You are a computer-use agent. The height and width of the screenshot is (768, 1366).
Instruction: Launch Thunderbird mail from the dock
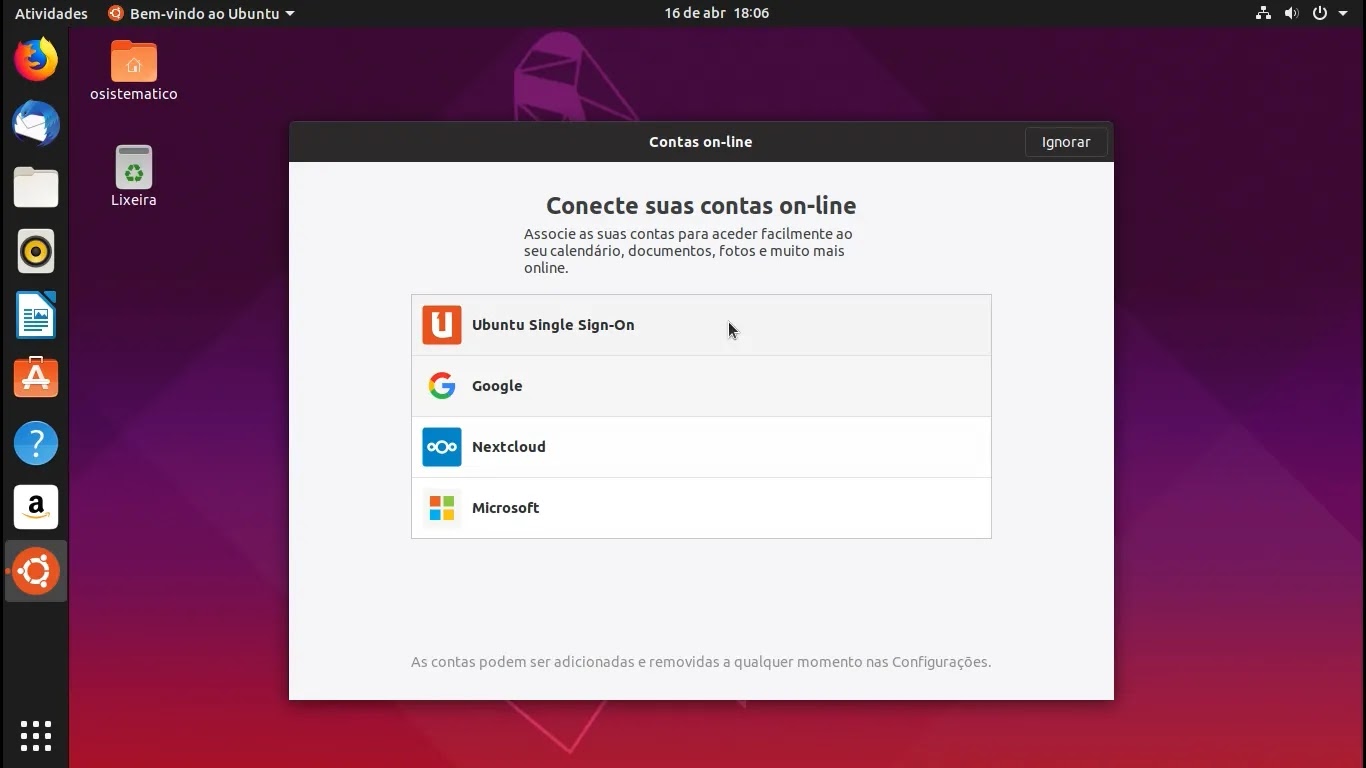click(36, 124)
